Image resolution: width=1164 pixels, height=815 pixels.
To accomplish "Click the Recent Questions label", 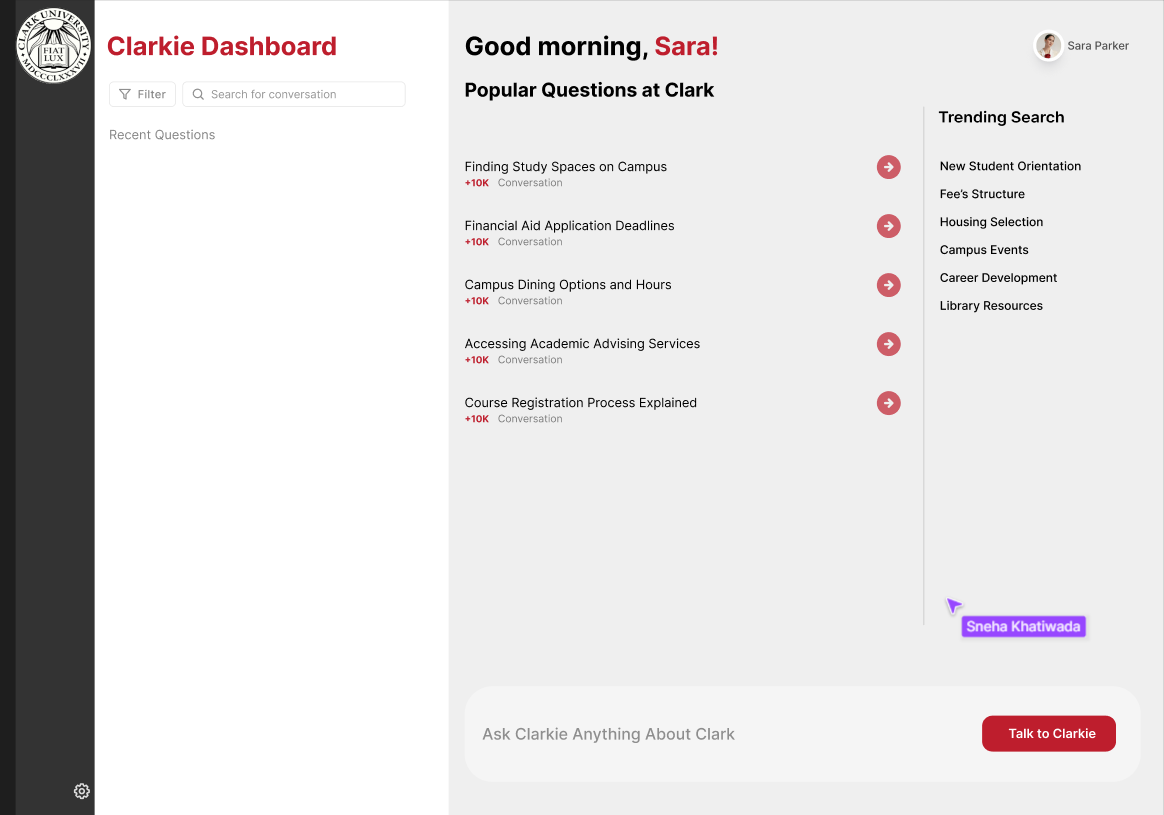I will point(162,135).
